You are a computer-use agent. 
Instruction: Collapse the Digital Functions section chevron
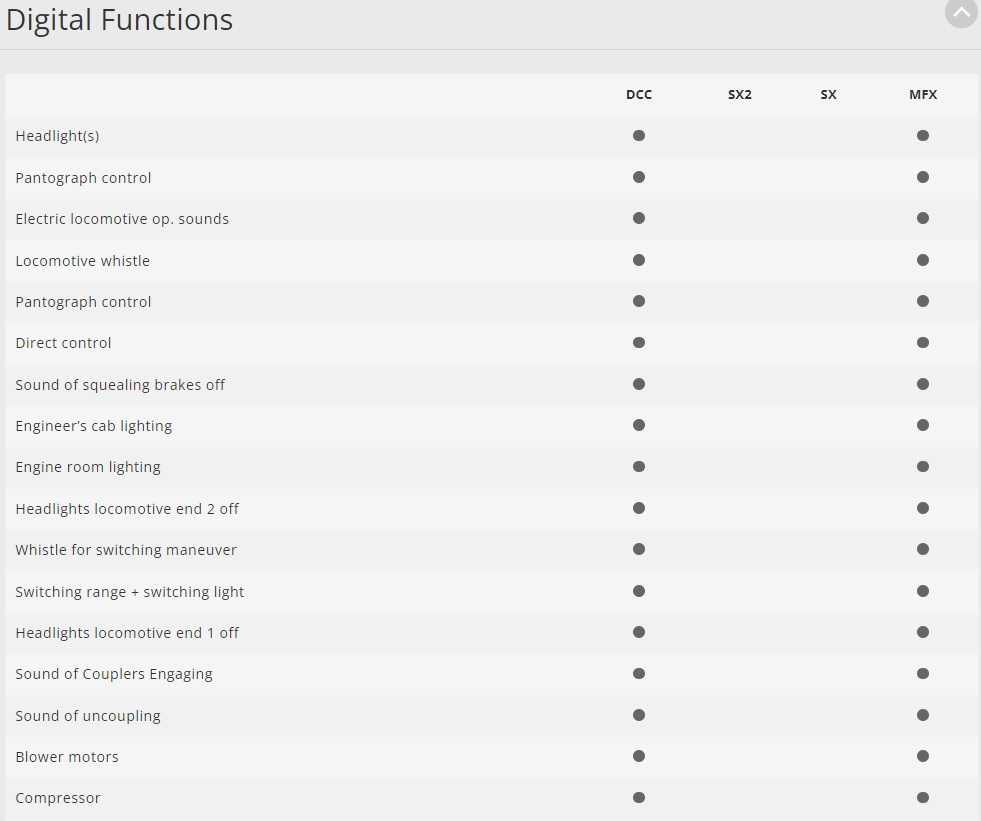(961, 13)
